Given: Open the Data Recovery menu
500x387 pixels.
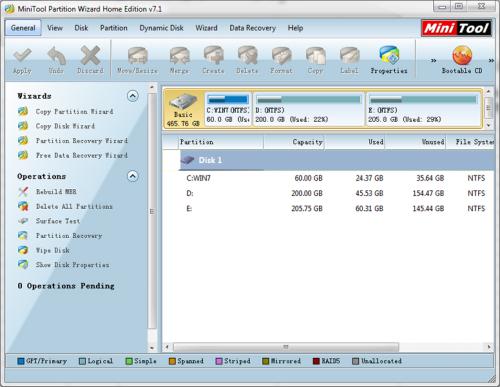Looking at the screenshot, I should pos(252,28).
